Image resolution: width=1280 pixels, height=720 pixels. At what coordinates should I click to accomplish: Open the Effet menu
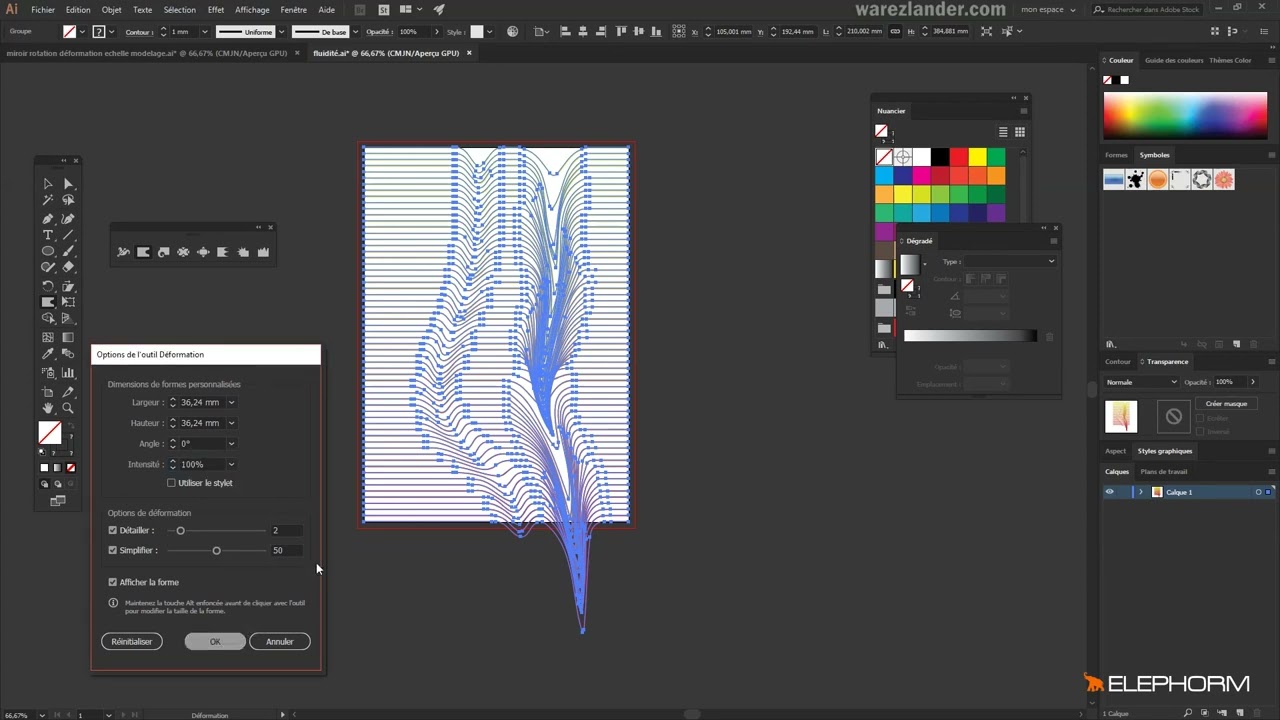click(x=216, y=9)
